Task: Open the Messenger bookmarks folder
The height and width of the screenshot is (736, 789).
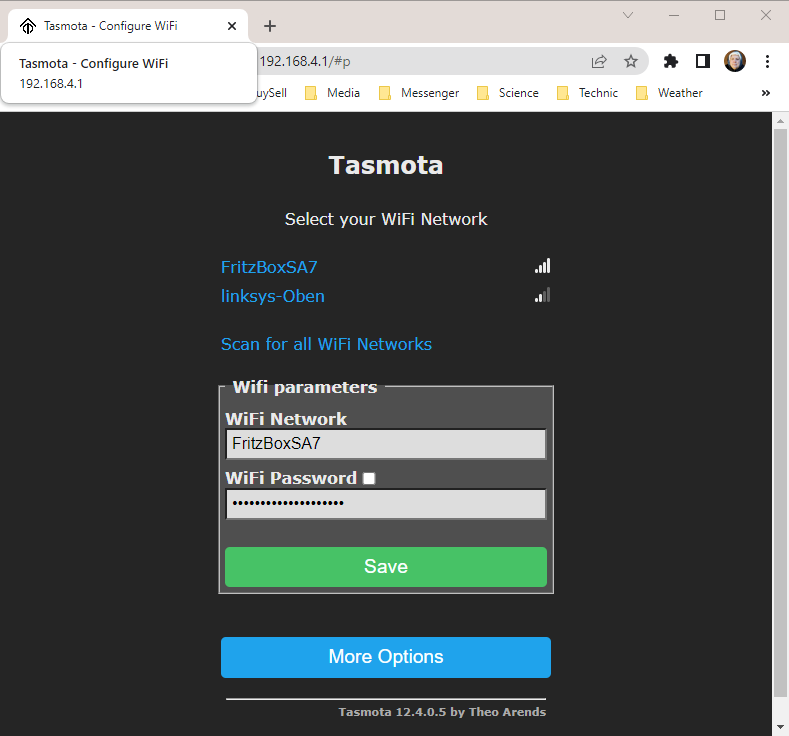Action: (419, 93)
